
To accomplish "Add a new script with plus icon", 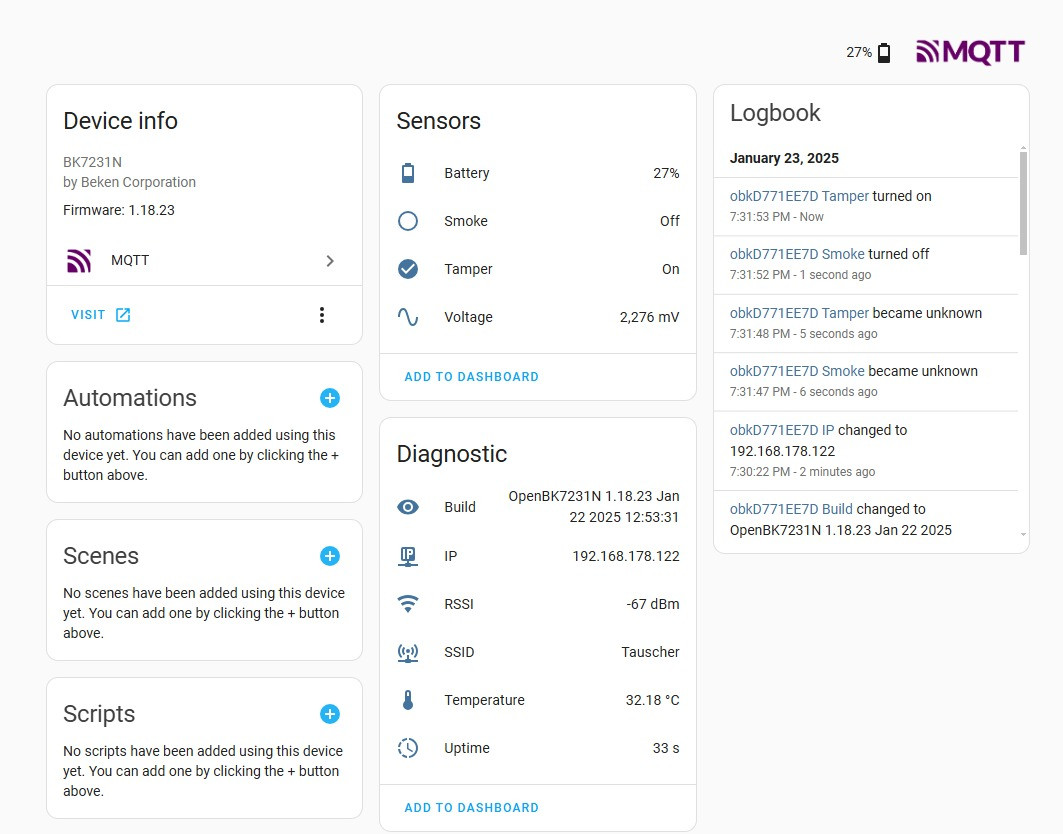I will (x=330, y=714).
